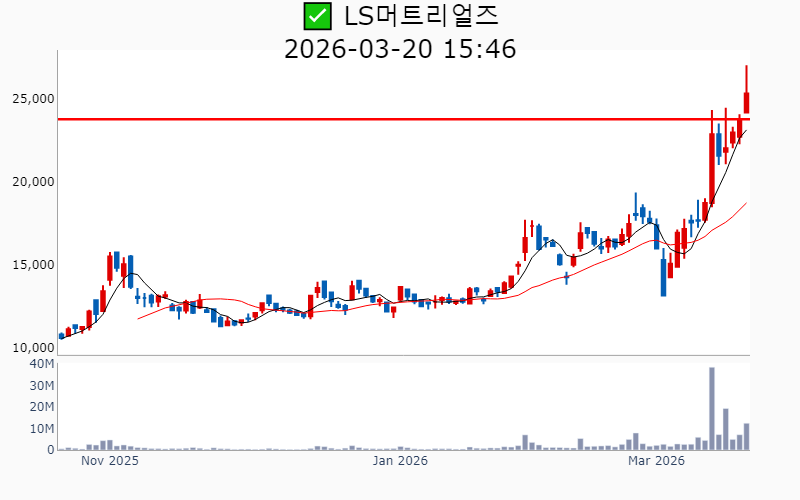800x500 pixels.
Task: Select the Nov 2025 date axis label
Action: (109, 461)
